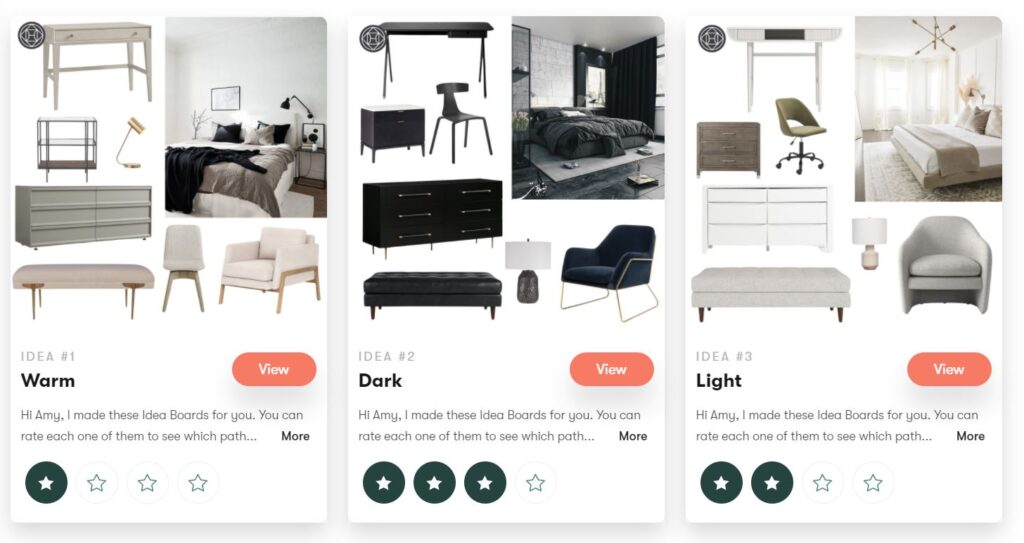Toggle the second filled star on Light board
This screenshot has height=543, width=1024.
(772, 483)
